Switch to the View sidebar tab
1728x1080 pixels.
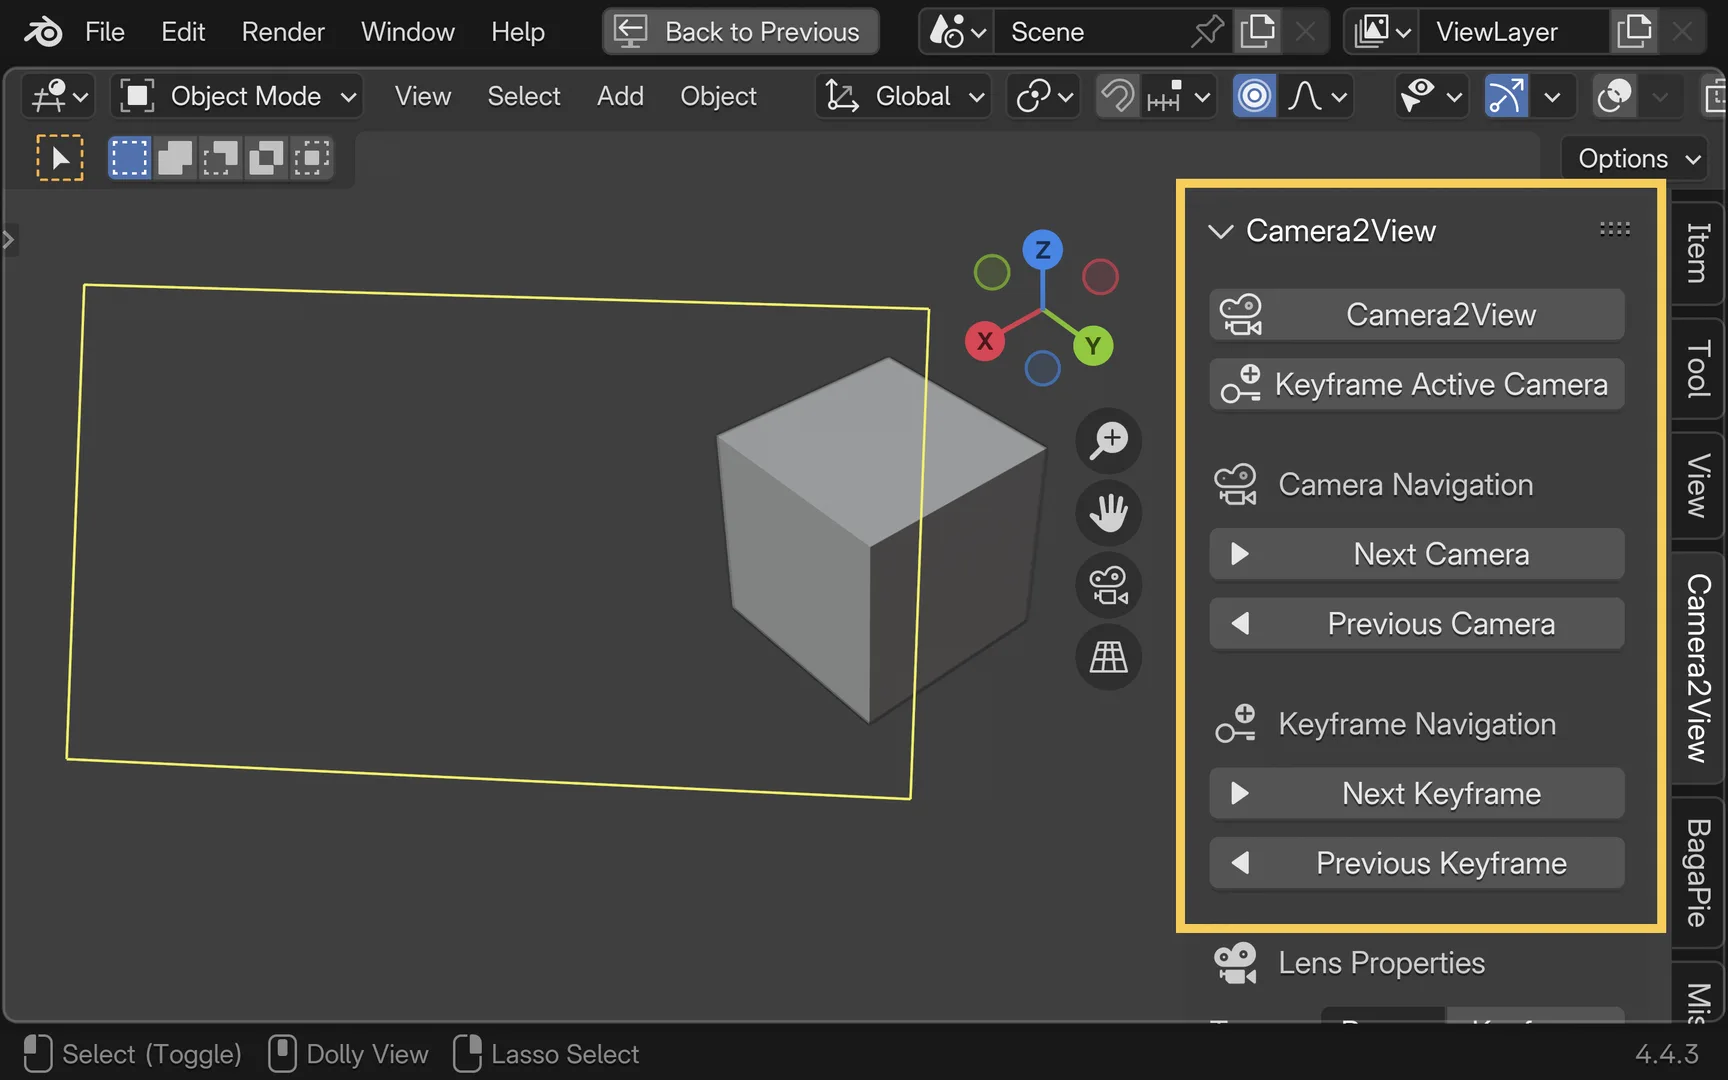click(1697, 486)
